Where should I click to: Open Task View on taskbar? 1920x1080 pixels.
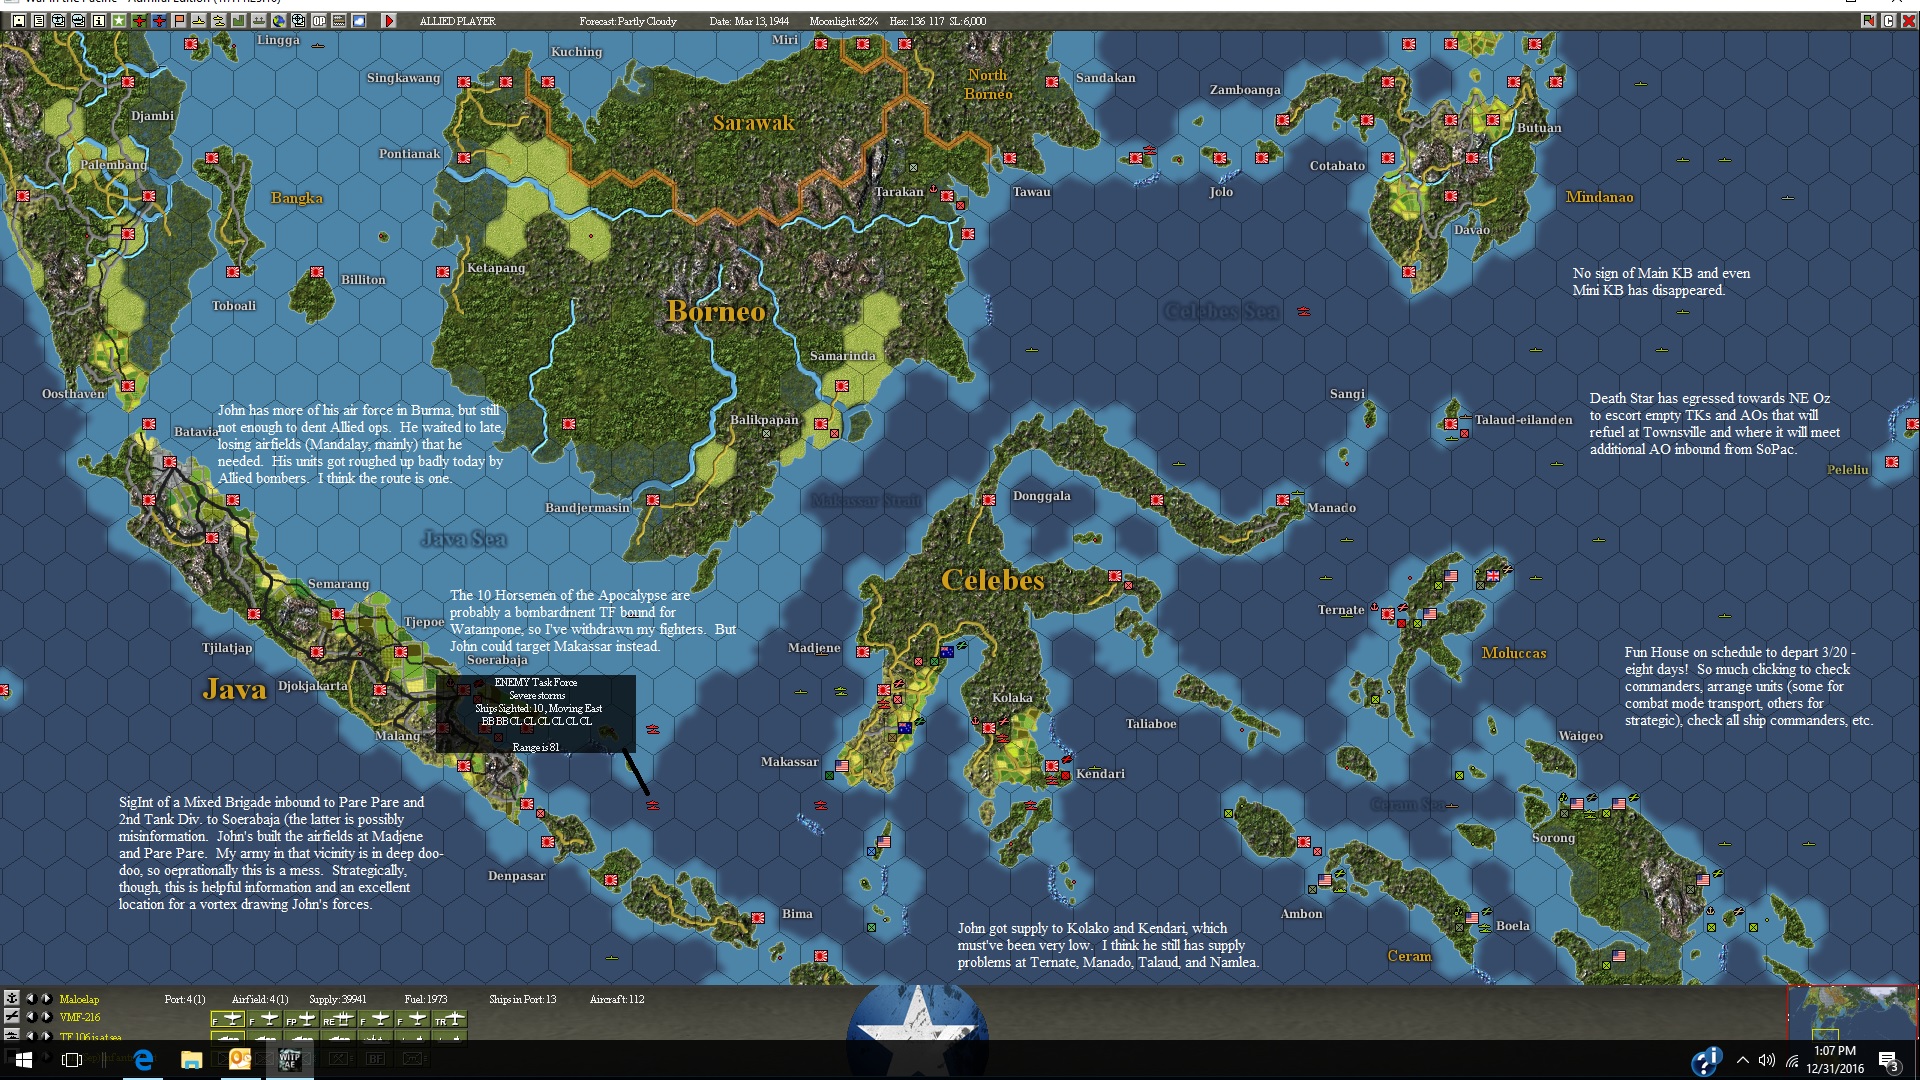[x=71, y=1060]
